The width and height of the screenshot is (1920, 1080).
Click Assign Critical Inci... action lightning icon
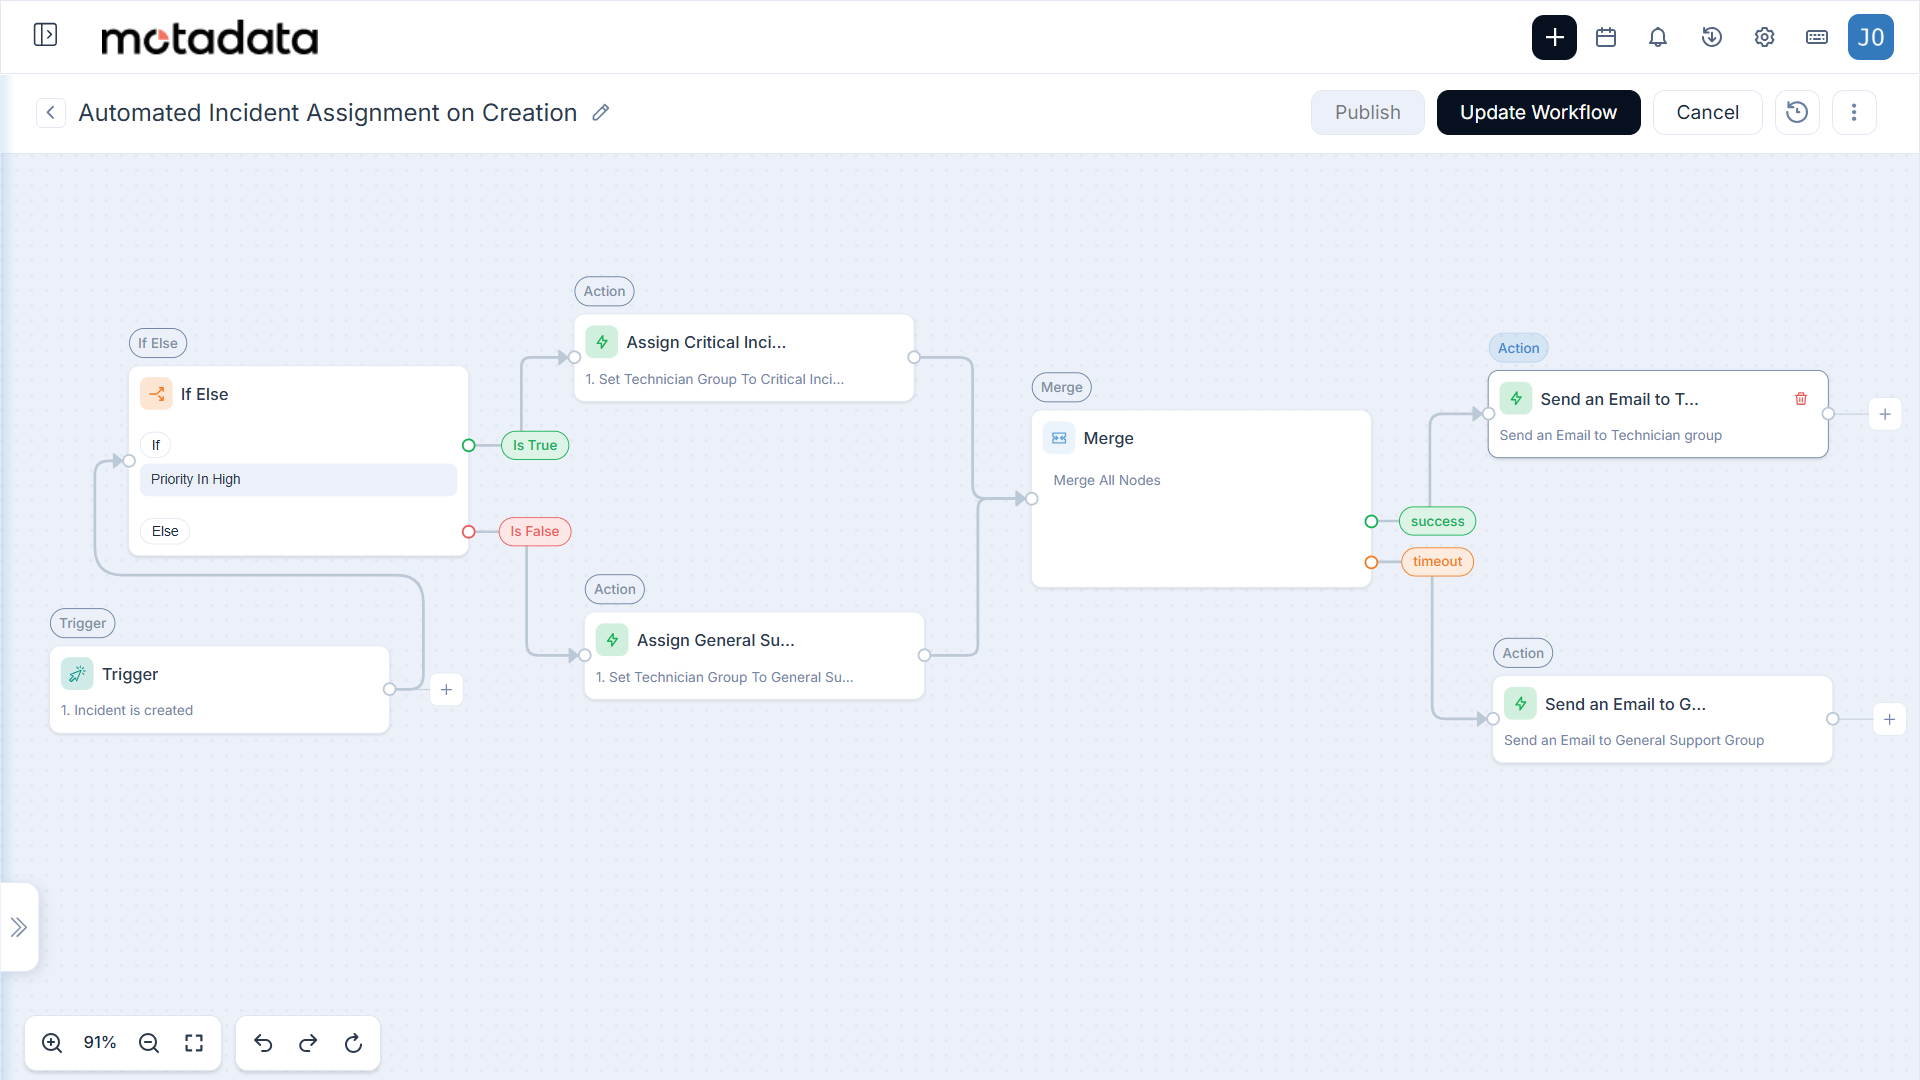pos(602,342)
